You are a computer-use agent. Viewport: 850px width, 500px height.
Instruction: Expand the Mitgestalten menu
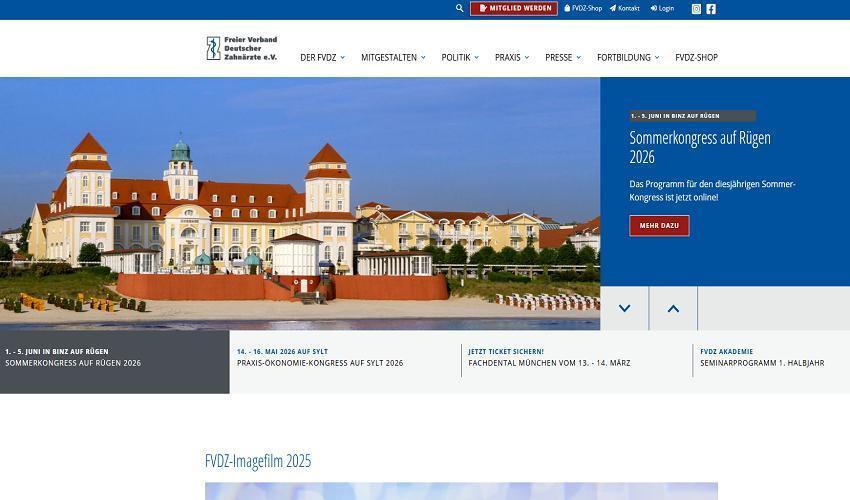[394, 57]
